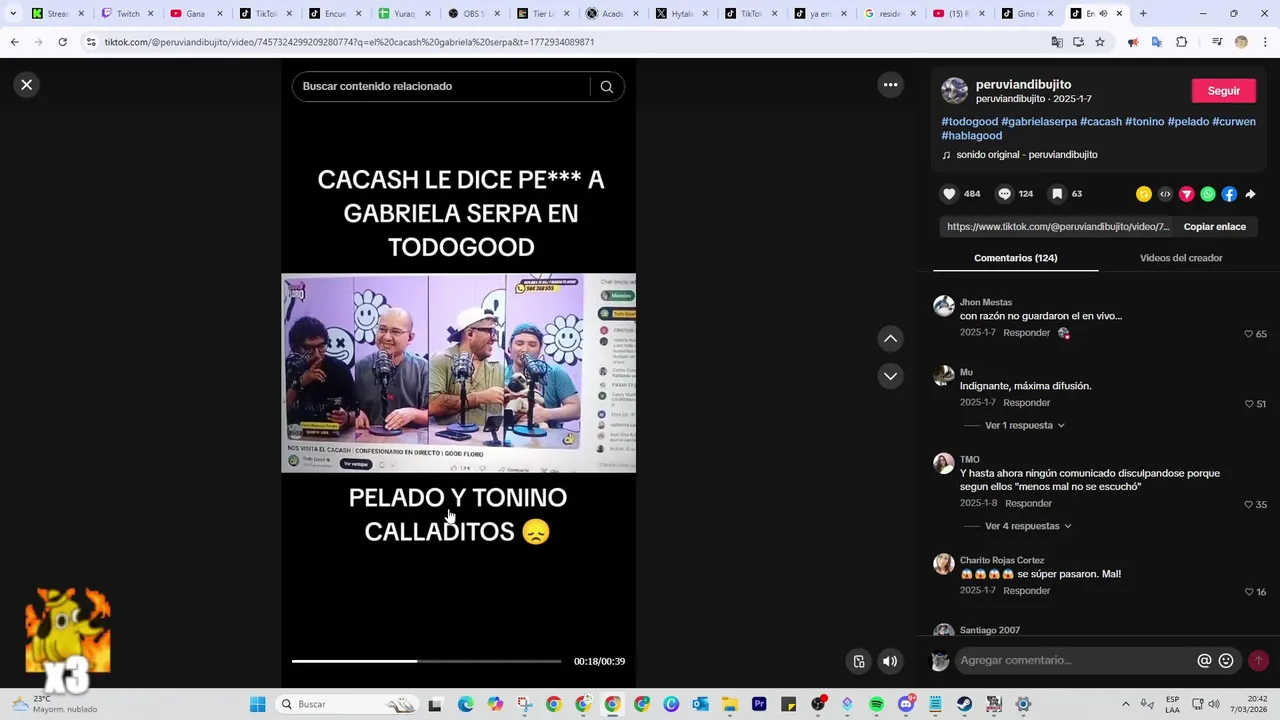Click the search magnifier icon in TikTok
Screen dimensions: 1280x720
click(606, 86)
